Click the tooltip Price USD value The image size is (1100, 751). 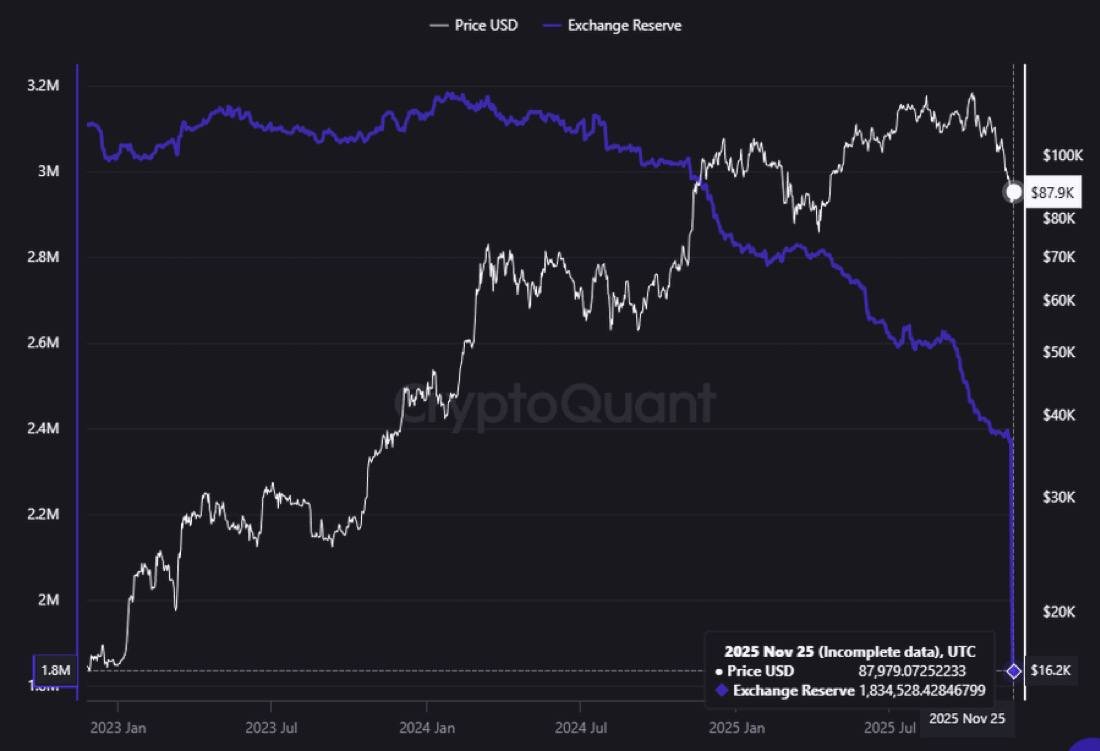pyautogui.click(x=912, y=670)
